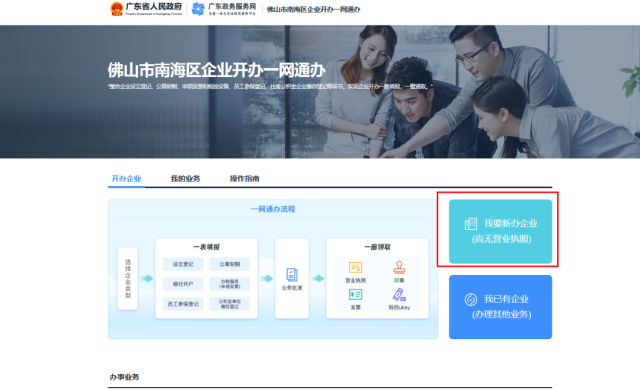Click the banner title 佛山市南海区企业开办一网通办

[x=216, y=70]
